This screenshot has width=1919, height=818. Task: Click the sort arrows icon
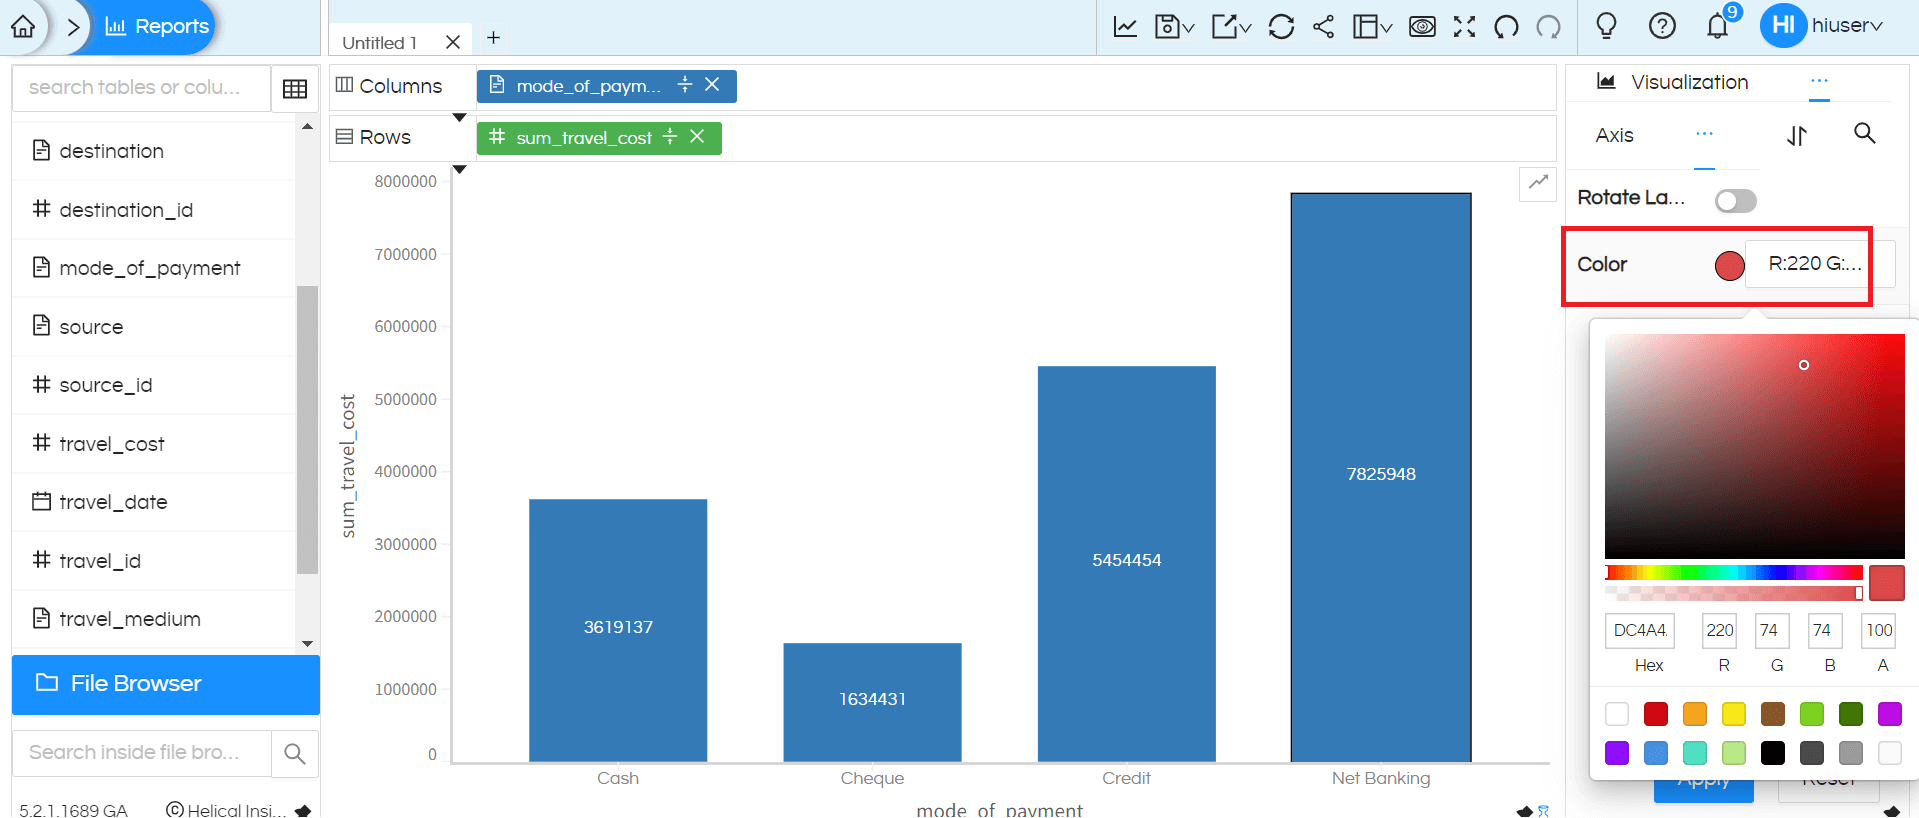tap(1797, 135)
